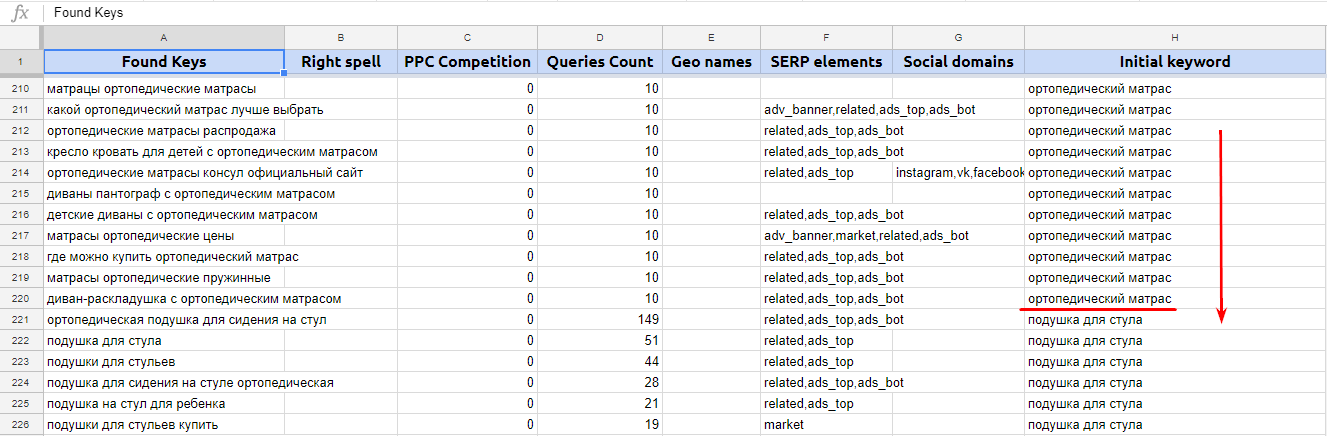The image size is (1327, 436).
Task: Click the adv_banner,market,related,ads_bot cell
Action: [826, 236]
